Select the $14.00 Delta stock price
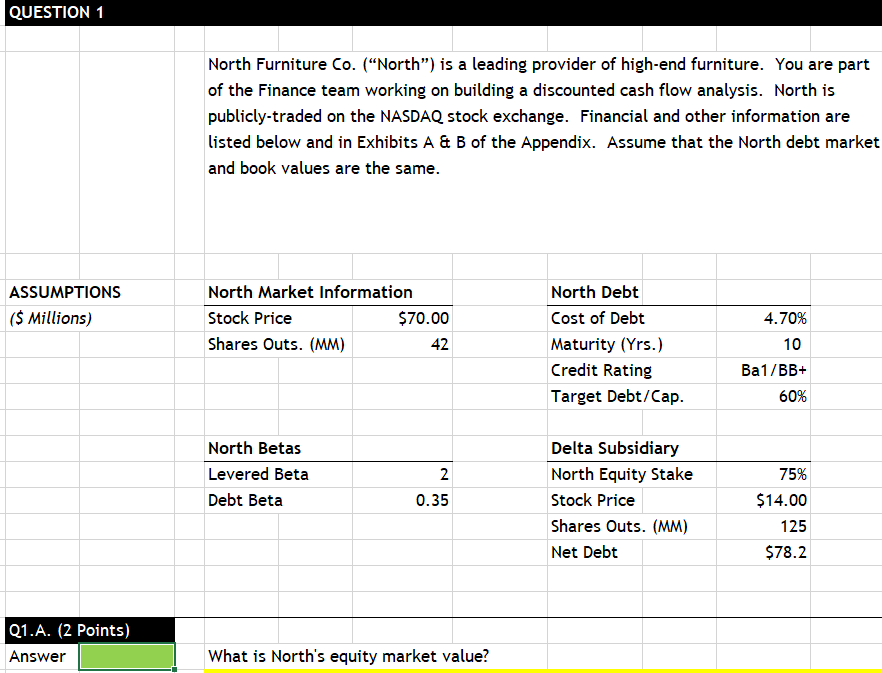This screenshot has height=673, width=882. (x=782, y=500)
